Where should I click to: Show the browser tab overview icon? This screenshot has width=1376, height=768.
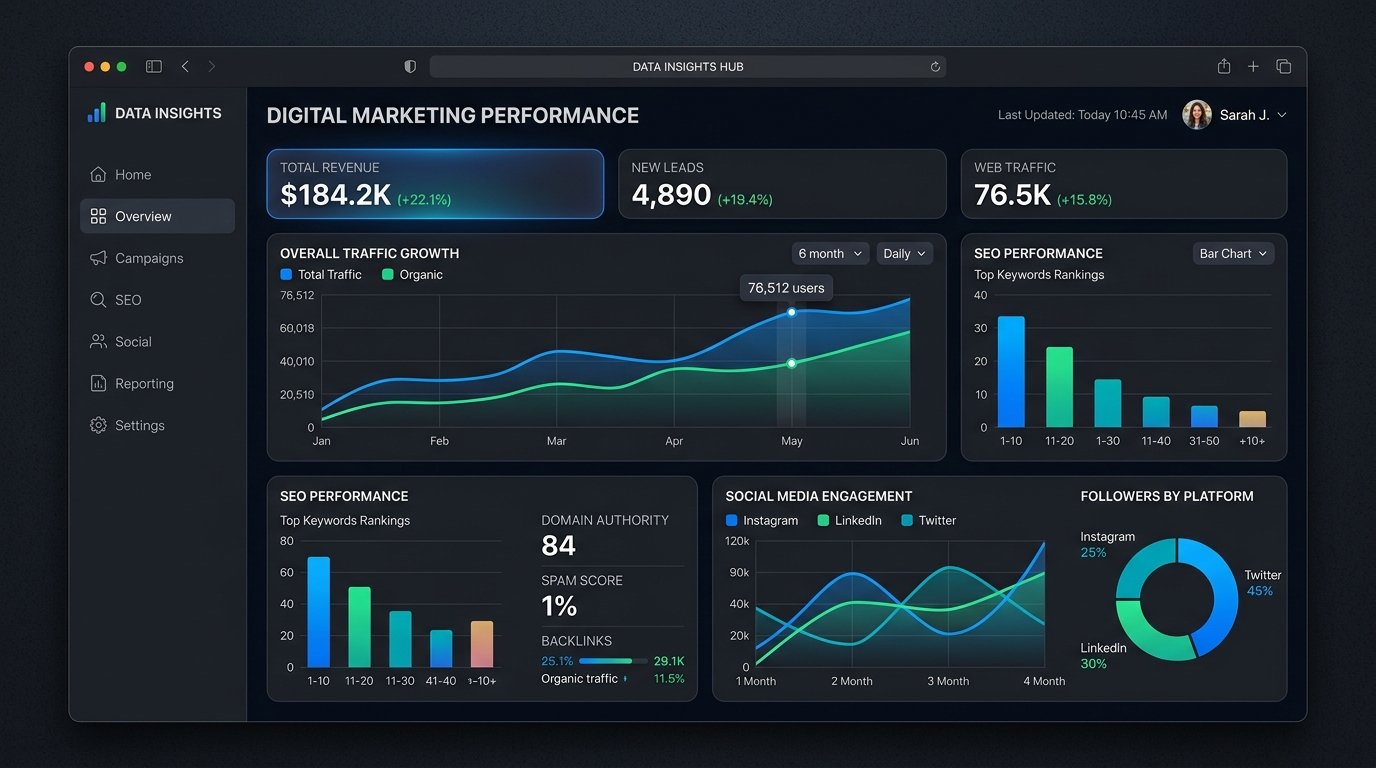pyautogui.click(x=1283, y=67)
